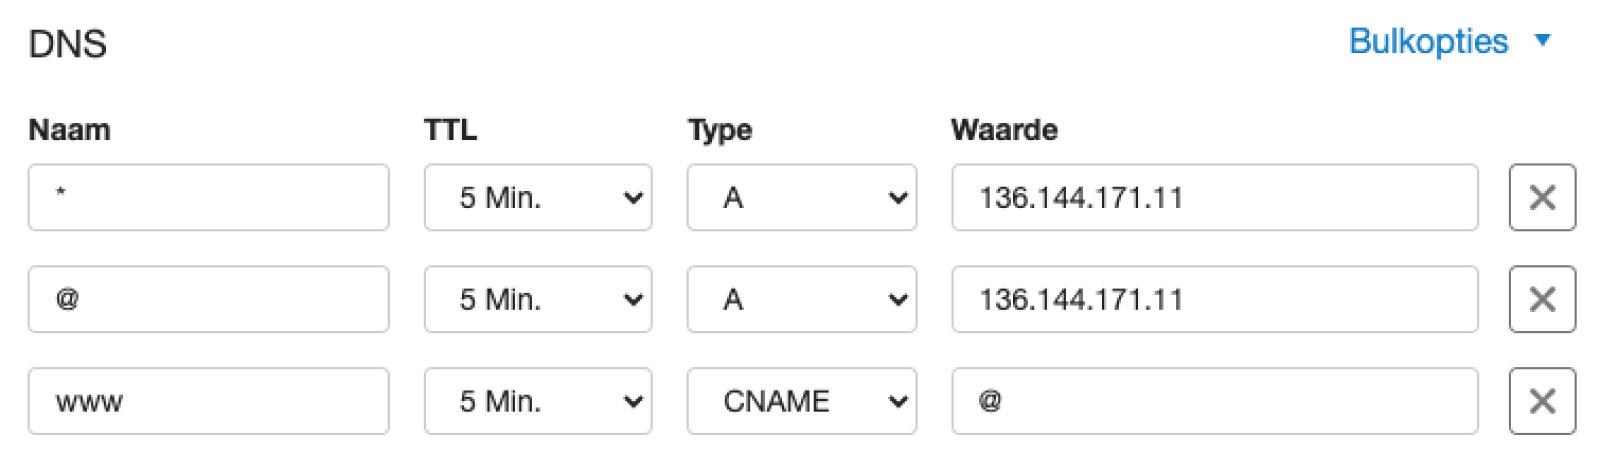1600x452 pixels.
Task: Focus the name field containing @
Action: point(208,299)
